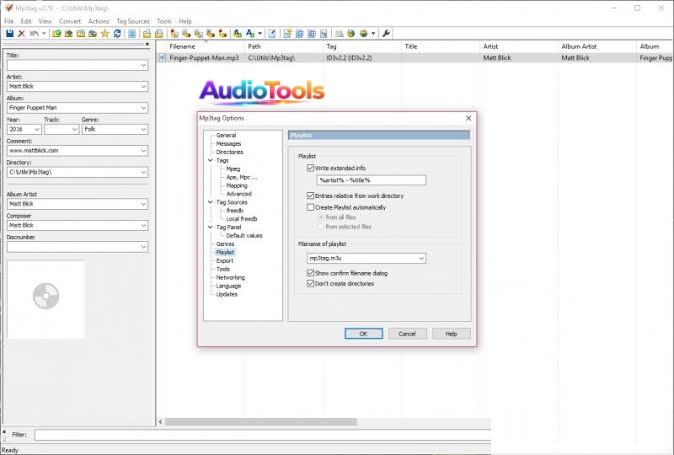
Task: Select the From selected files radio button
Action: point(321,226)
